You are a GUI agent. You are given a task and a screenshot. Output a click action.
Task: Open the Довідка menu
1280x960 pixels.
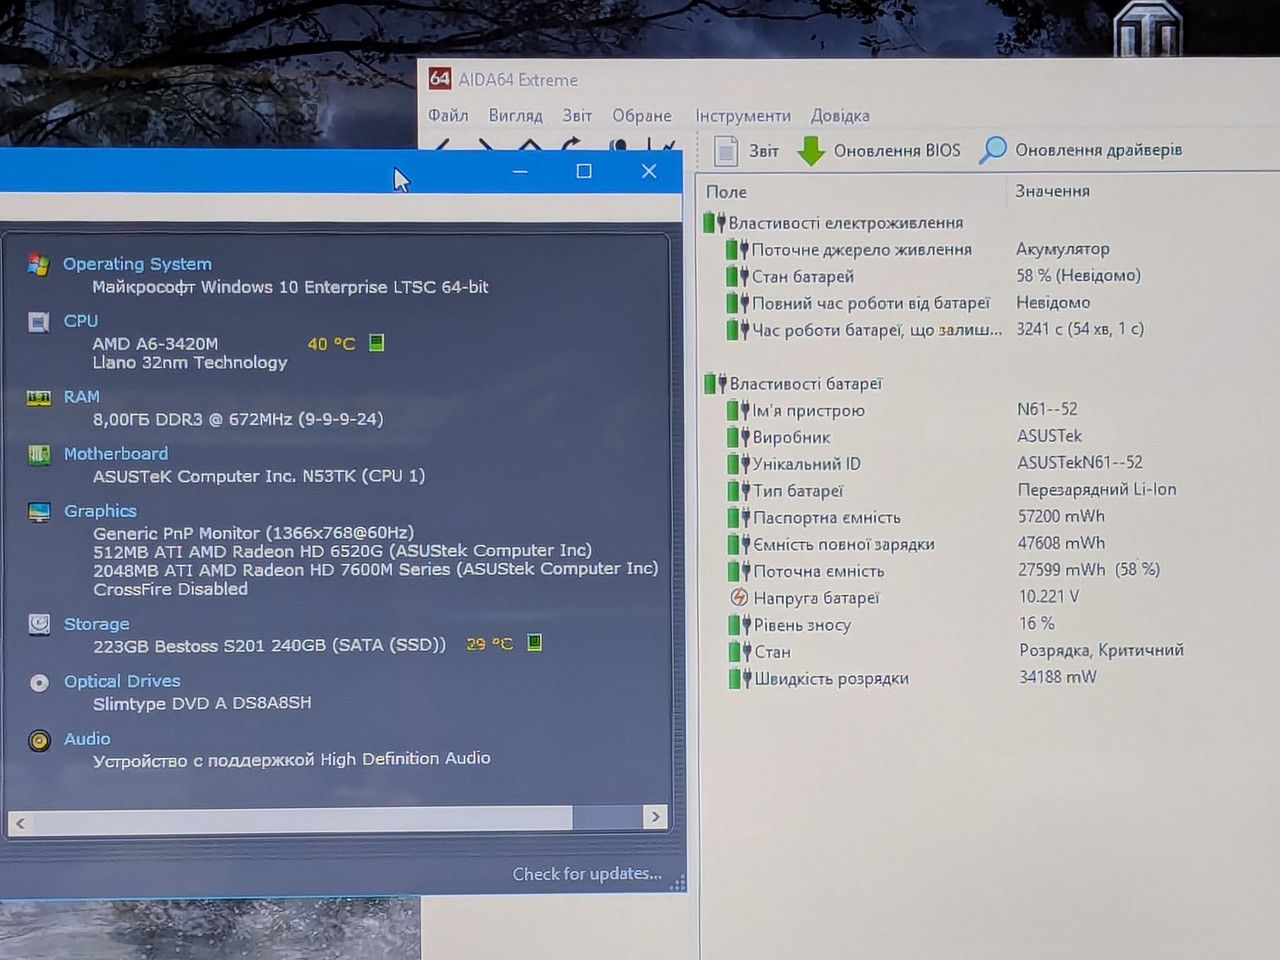[840, 116]
